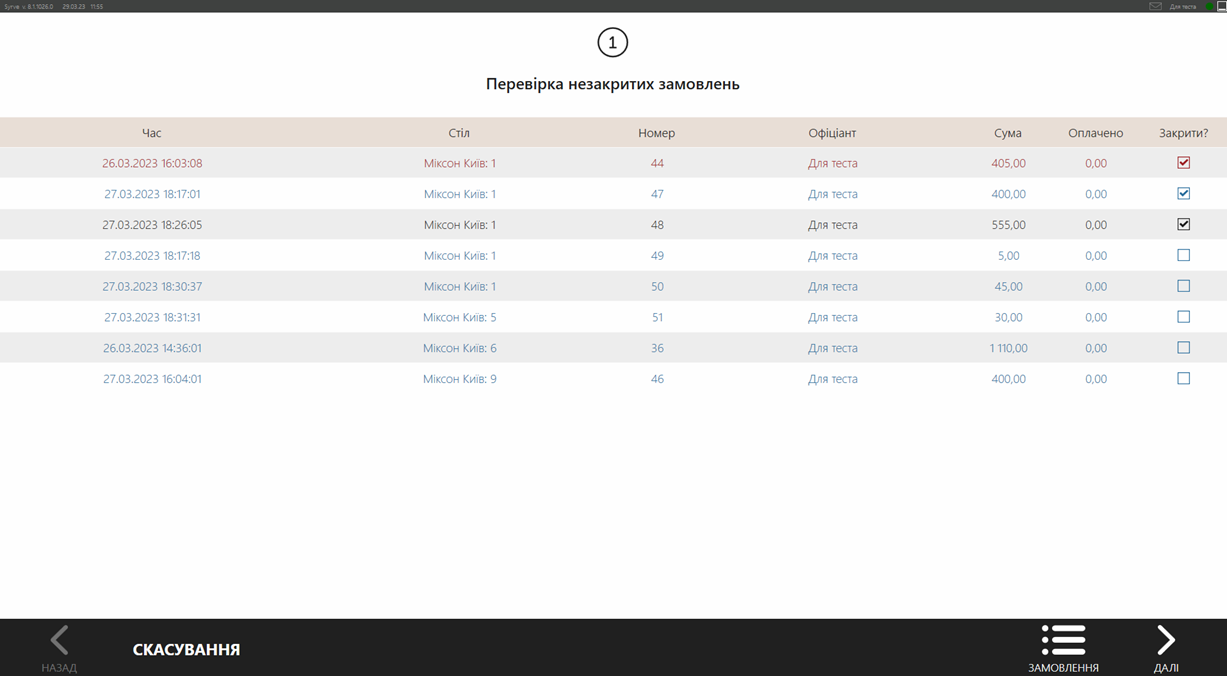This screenshot has width=1227, height=676.
Task: Sort table by the Сума column header
Action: [x=1007, y=133]
